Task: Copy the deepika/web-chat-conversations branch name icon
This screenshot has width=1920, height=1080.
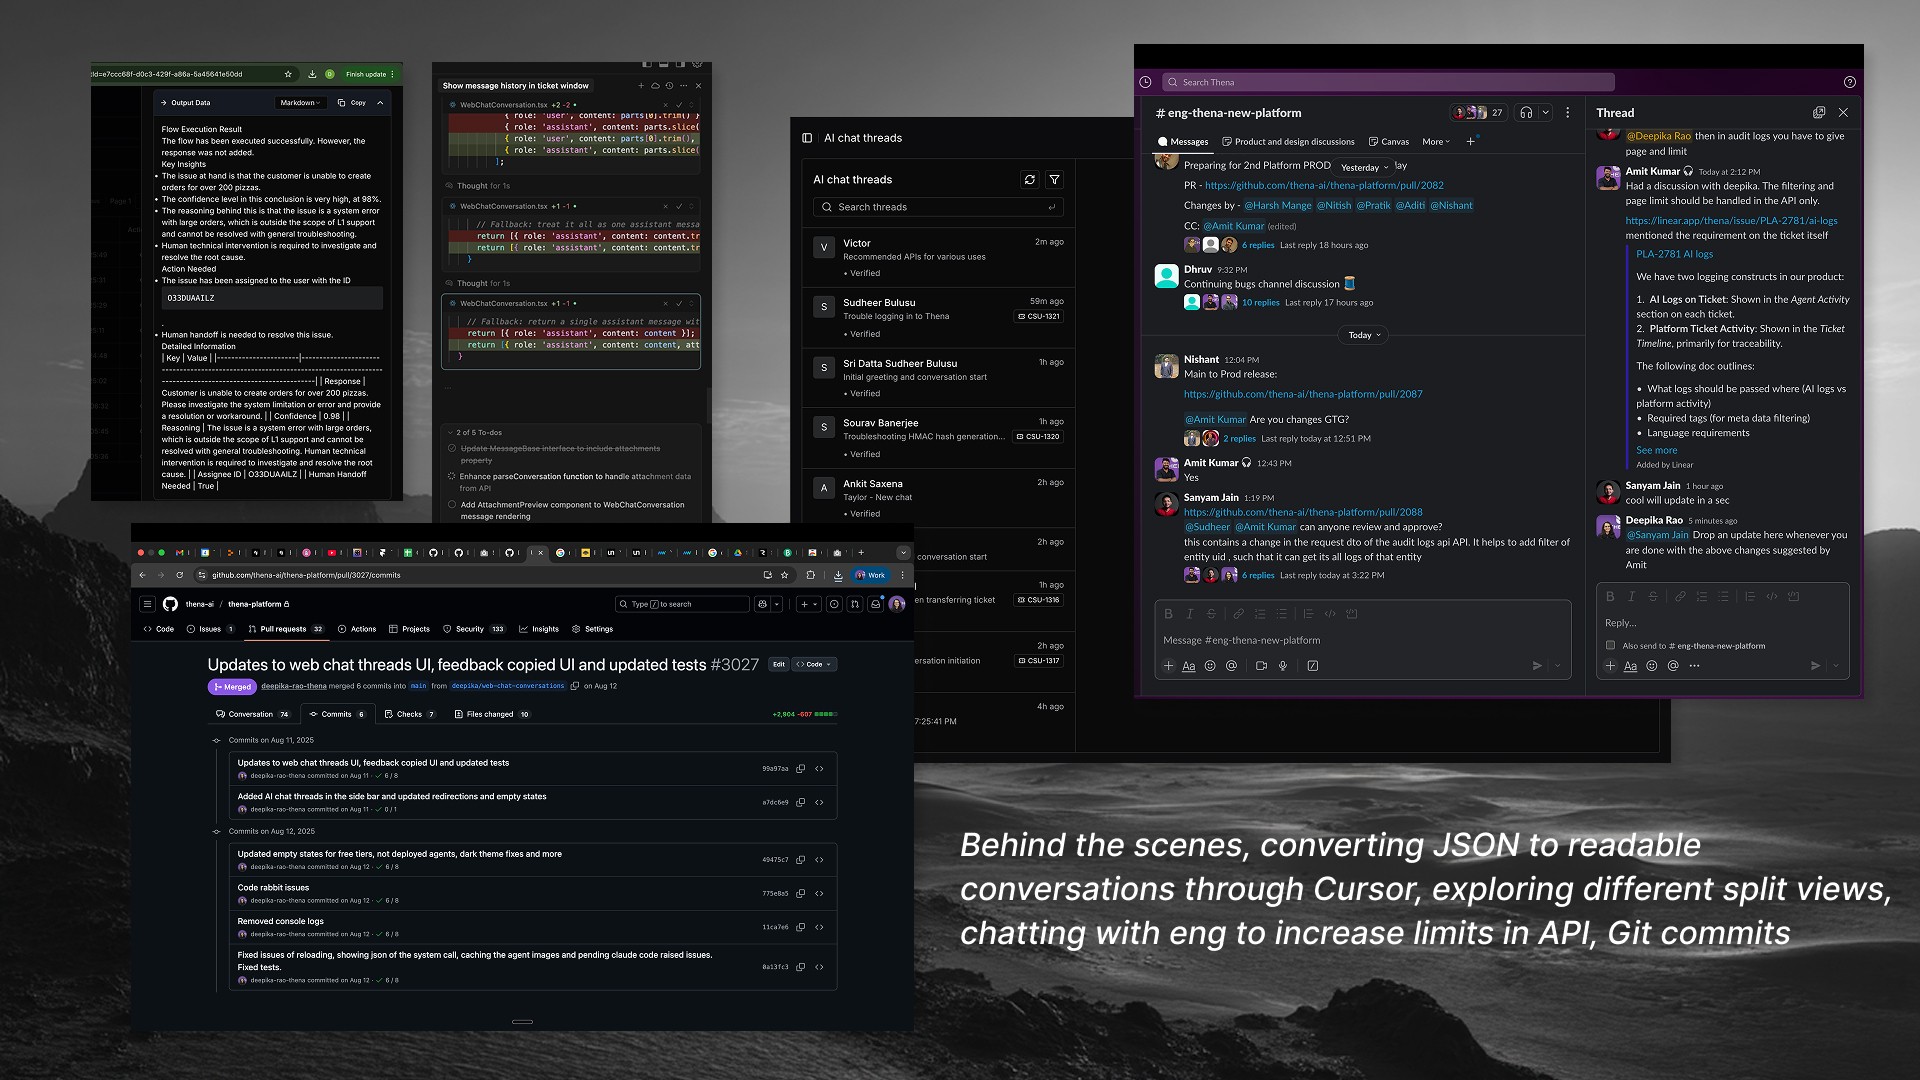Action: tap(575, 686)
